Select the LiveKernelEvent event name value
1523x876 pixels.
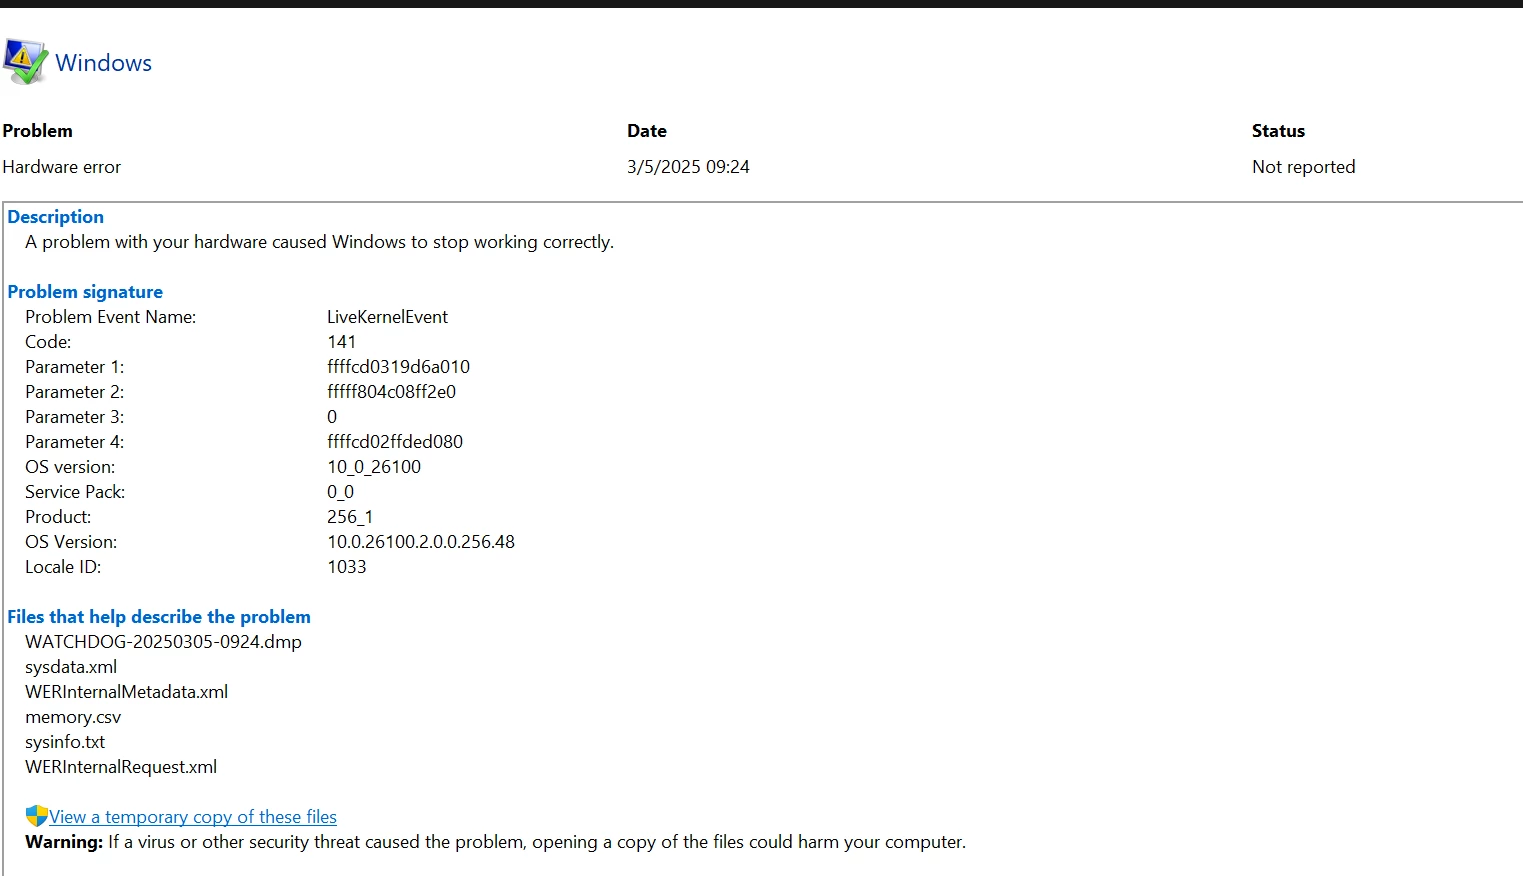pyautogui.click(x=388, y=317)
